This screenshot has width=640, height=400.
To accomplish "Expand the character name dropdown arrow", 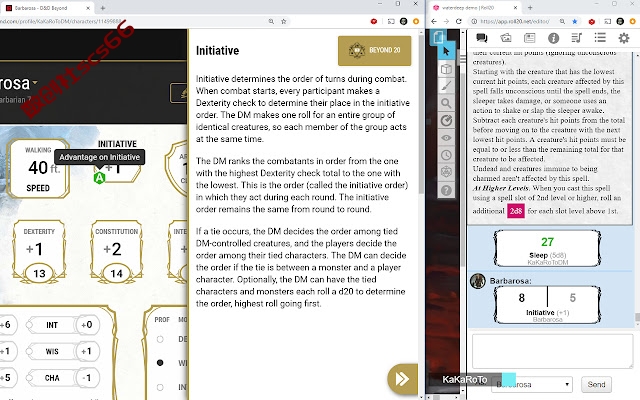I will click(35, 82).
